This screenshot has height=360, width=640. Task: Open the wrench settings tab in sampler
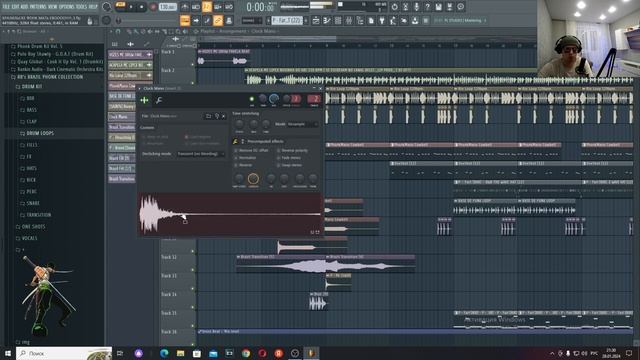(159, 100)
